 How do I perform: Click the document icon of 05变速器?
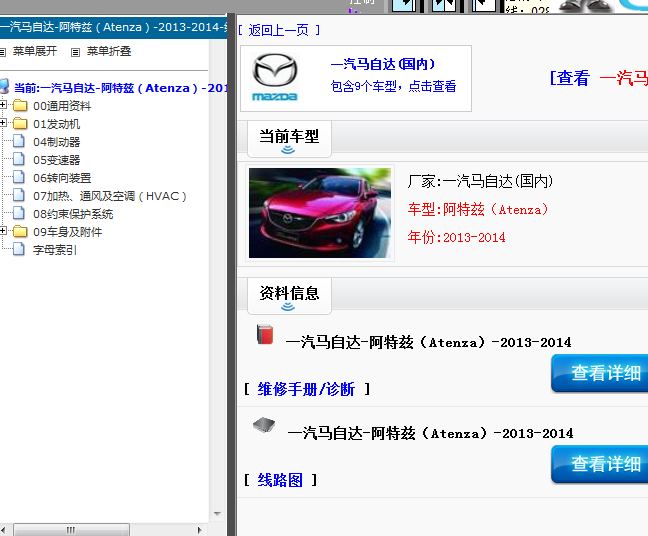coord(19,159)
